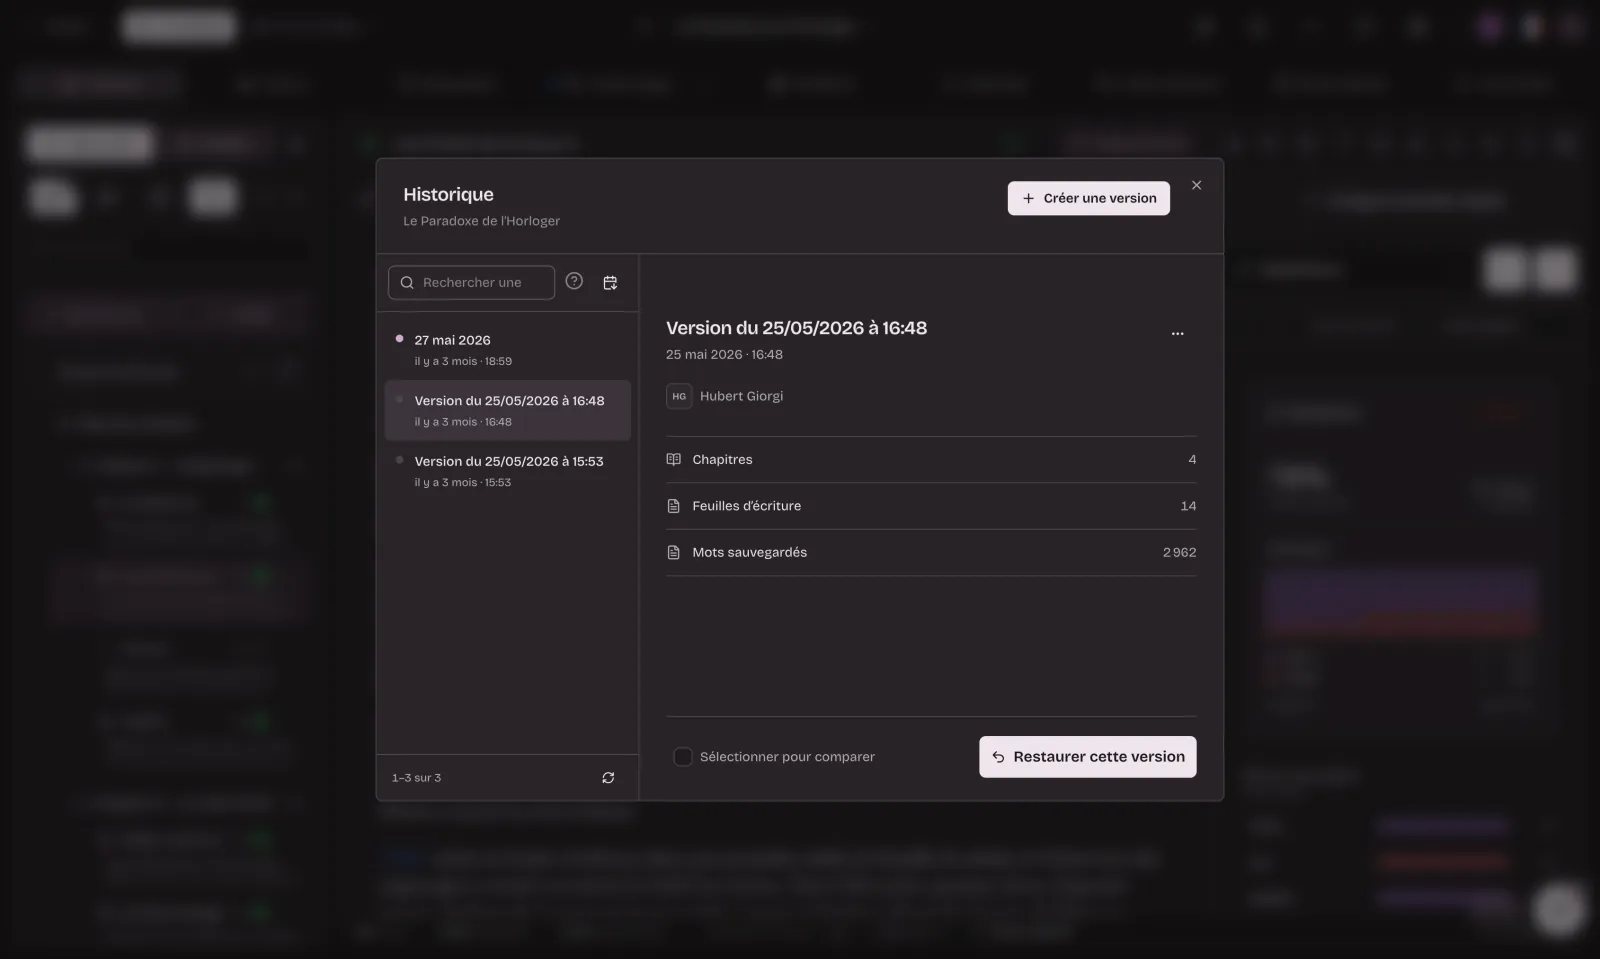This screenshot has width=1600, height=959.
Task: Select Version du 25/05/2026 à 16:48 in list
Action: pos(508,410)
